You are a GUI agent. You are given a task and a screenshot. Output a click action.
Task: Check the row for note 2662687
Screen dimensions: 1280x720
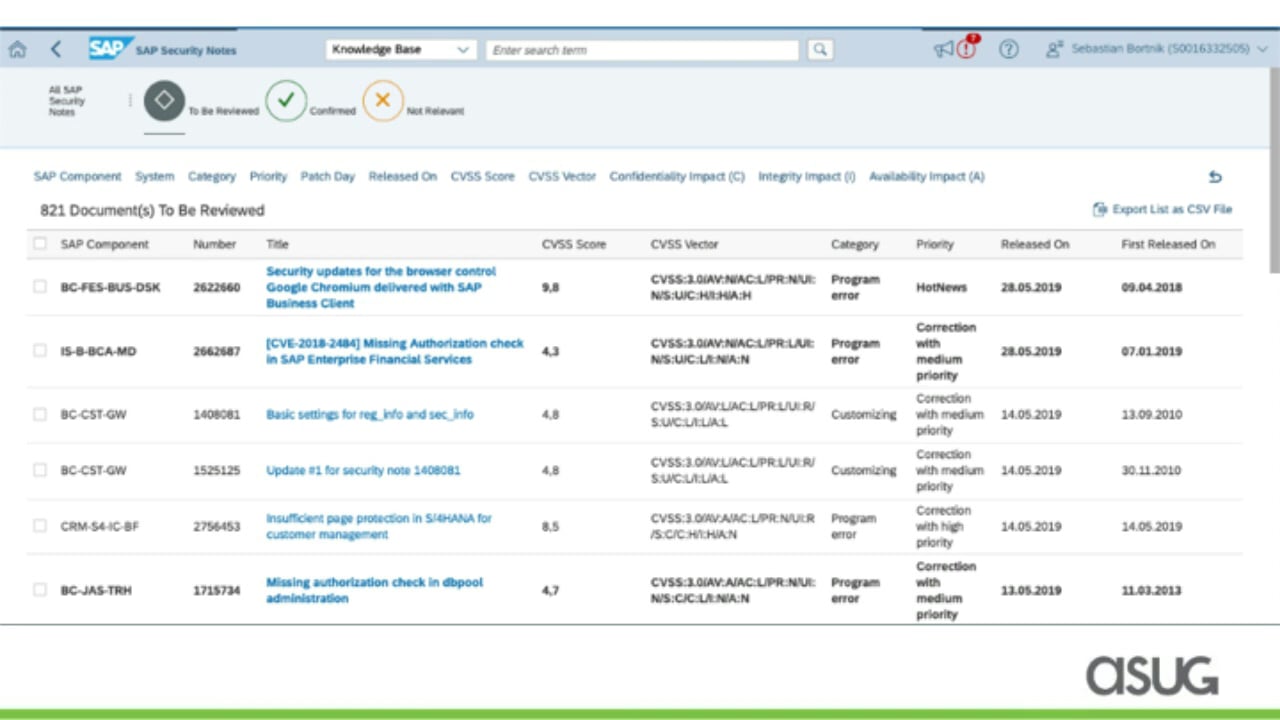click(x=40, y=351)
